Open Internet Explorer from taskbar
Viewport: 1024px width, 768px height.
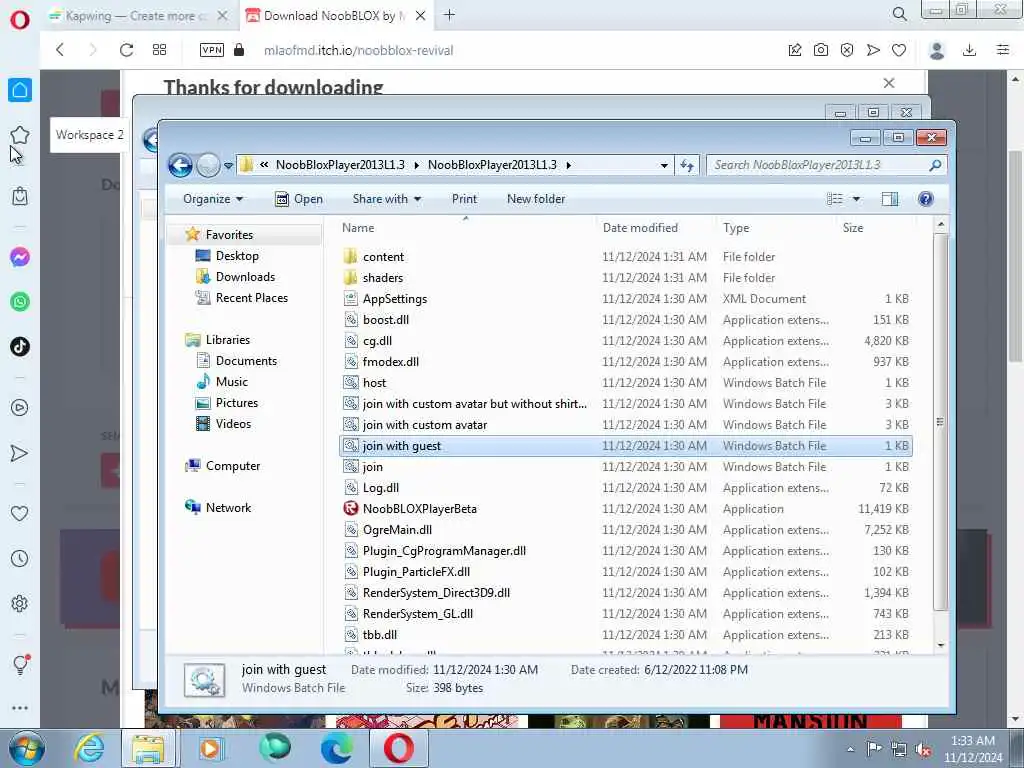pyautogui.click(x=89, y=748)
